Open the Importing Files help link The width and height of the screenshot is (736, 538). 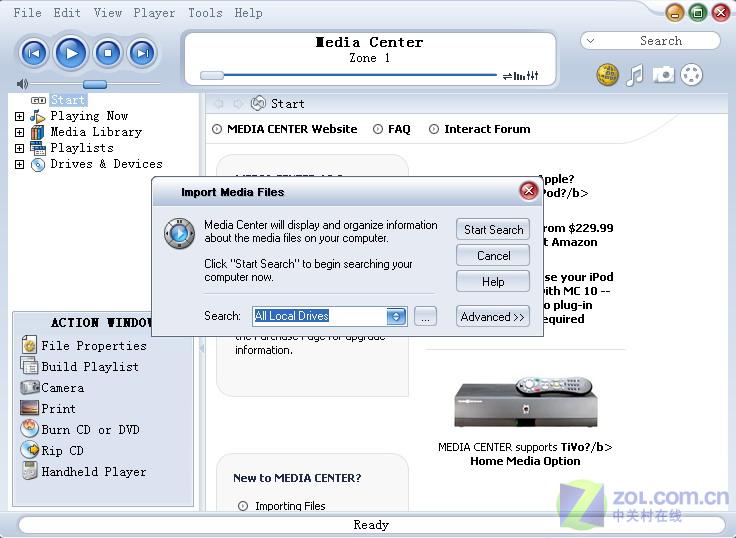[x=290, y=506]
